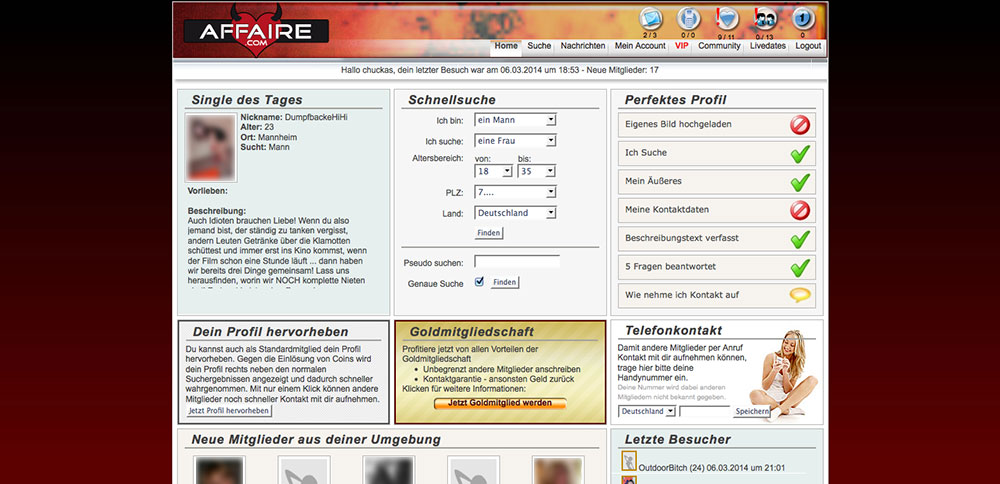Open the 'Ich bin' dropdown
Screen dimensions: 1000x484
point(515,120)
